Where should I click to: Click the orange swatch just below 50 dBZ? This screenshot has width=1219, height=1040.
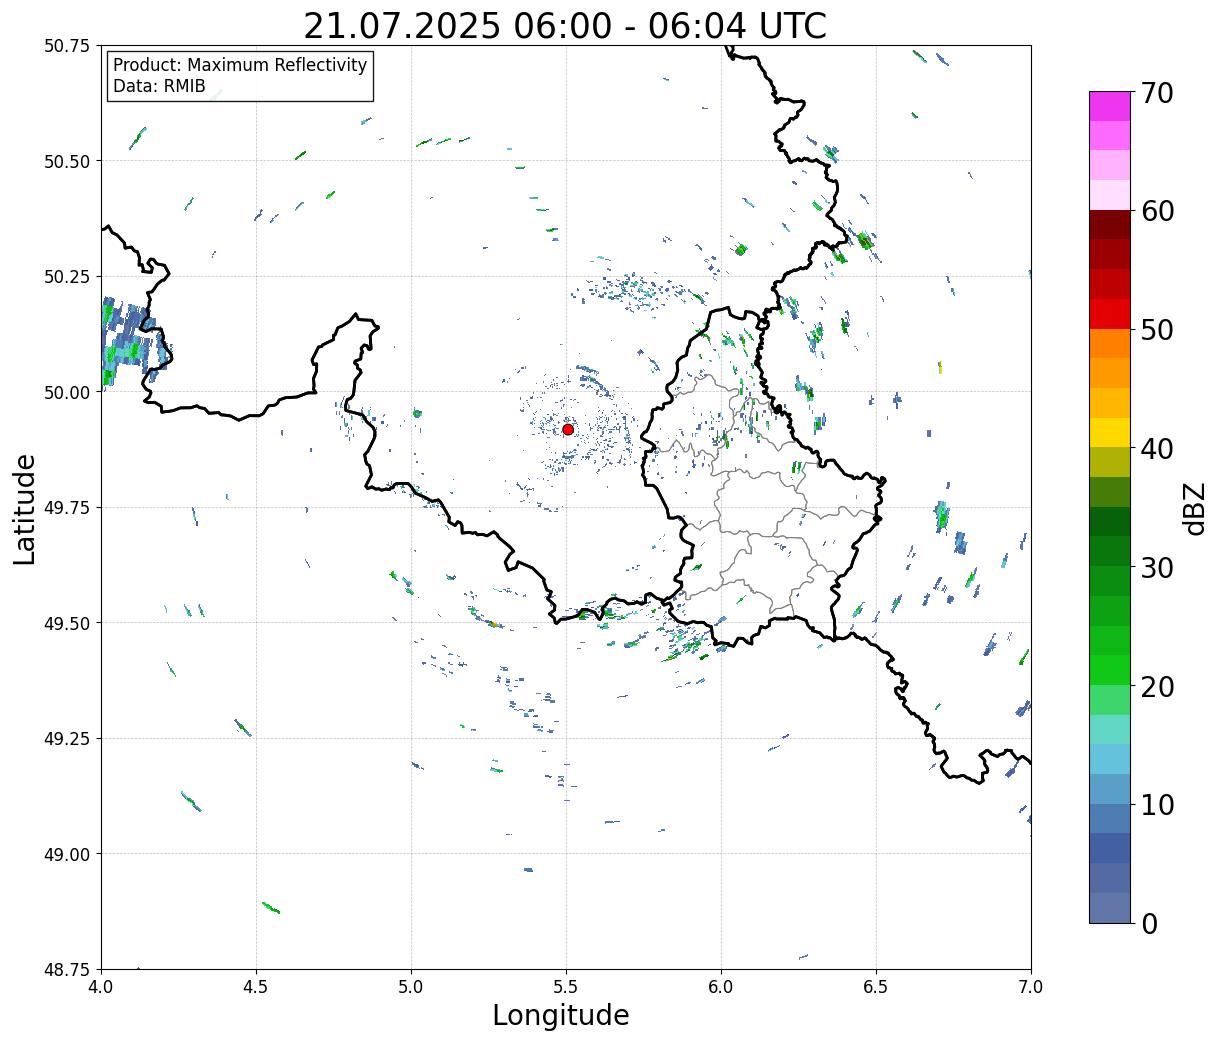pyautogui.click(x=1110, y=344)
